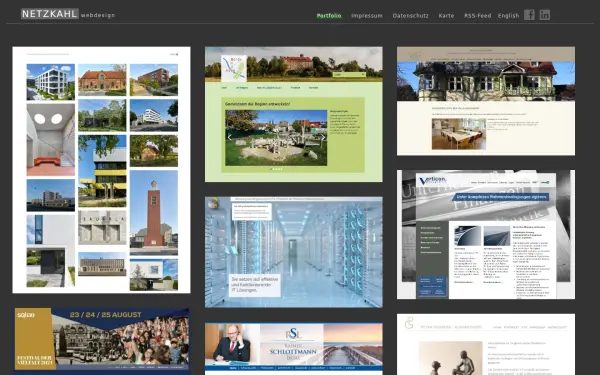Open the server room IT solutions thumbnail
The width and height of the screenshot is (600, 375).
pyautogui.click(x=293, y=252)
